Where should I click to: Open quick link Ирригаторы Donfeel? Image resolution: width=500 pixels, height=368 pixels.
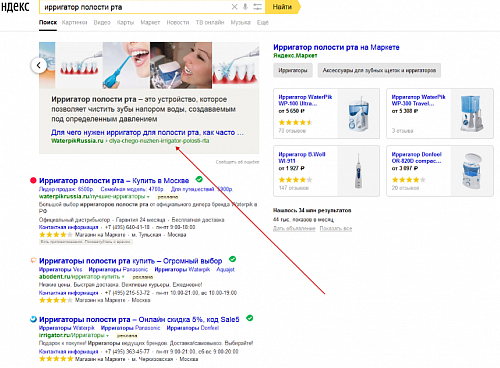[193, 328]
